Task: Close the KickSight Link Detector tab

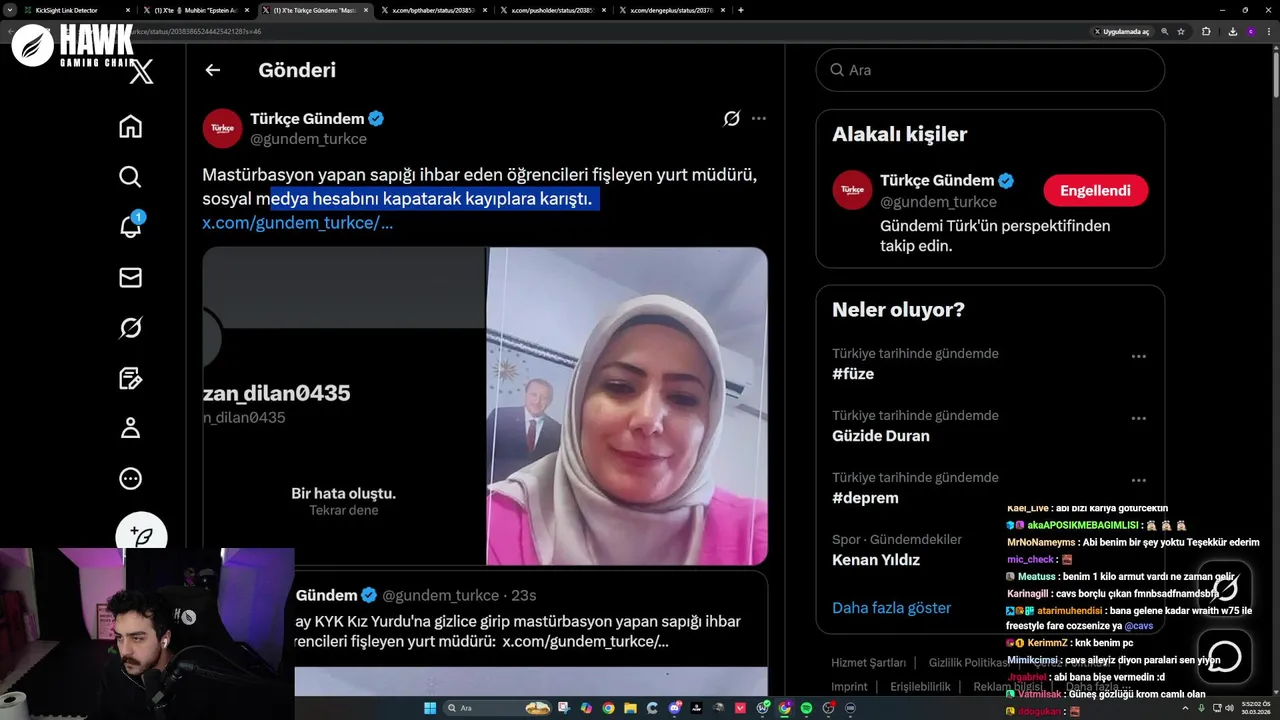Action: point(128,10)
